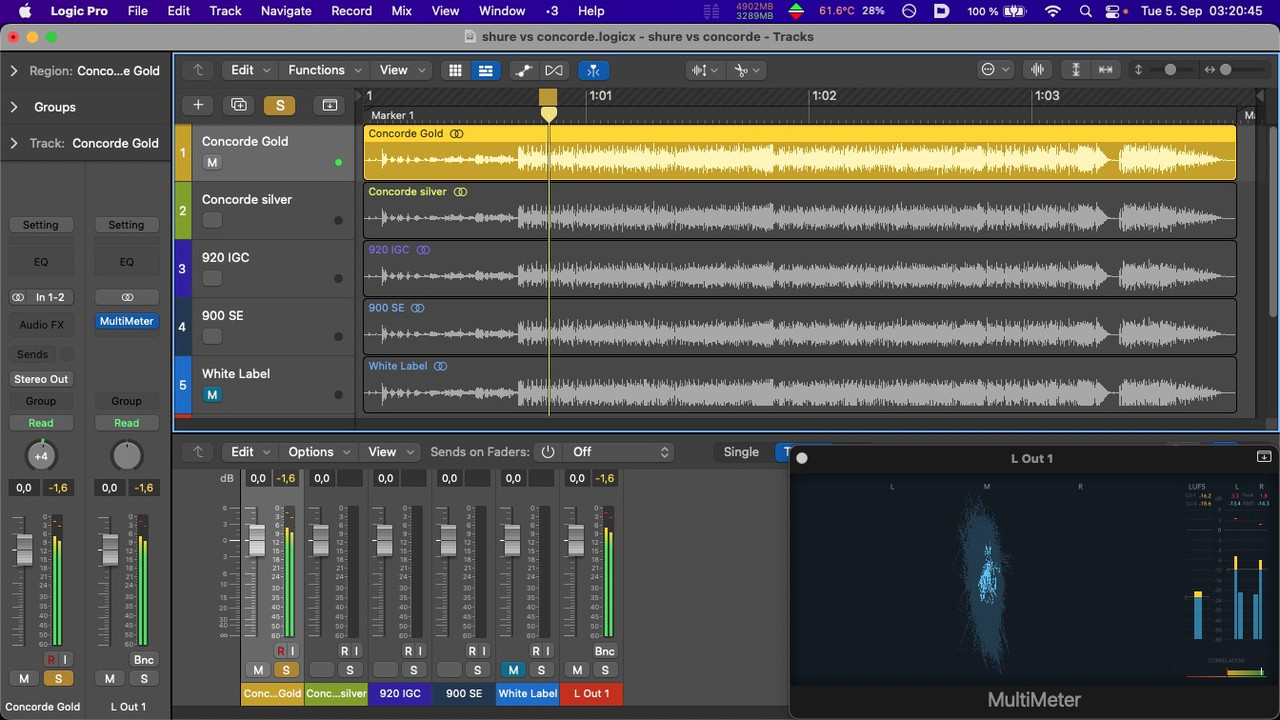
Task: Toggle global Solo button in track header
Action: tap(280, 105)
